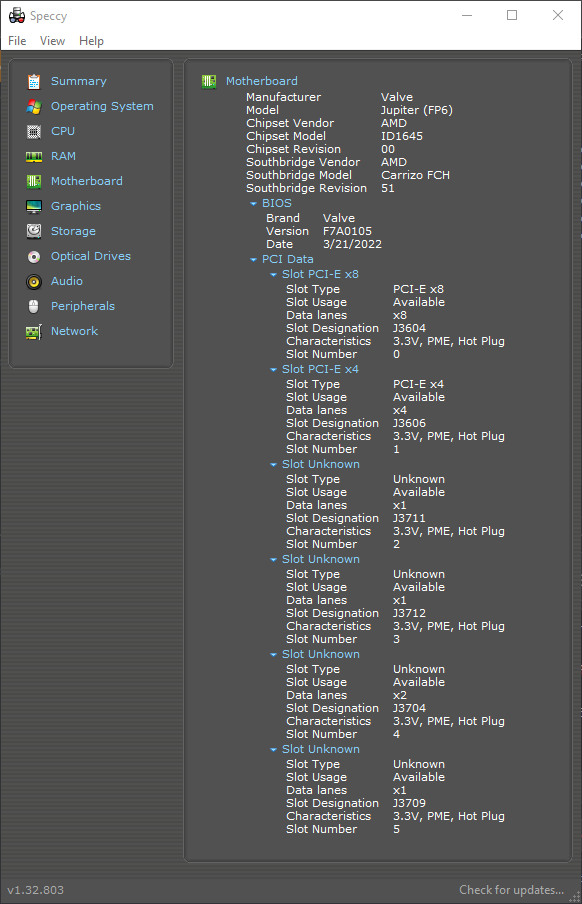This screenshot has height=904, width=582.
Task: Click the Optical Drives disc icon
Action: tap(35, 256)
